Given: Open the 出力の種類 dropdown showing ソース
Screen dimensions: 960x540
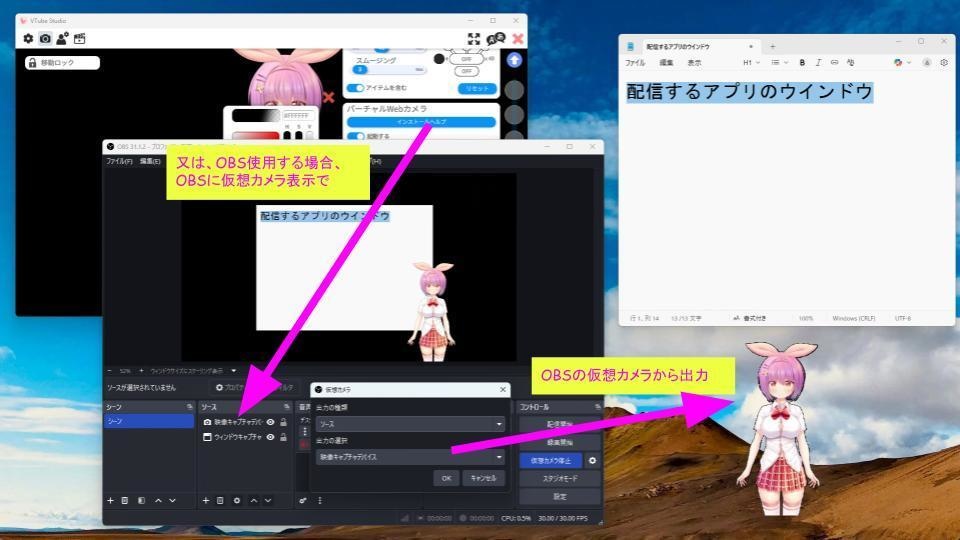Looking at the screenshot, I should coord(410,424).
